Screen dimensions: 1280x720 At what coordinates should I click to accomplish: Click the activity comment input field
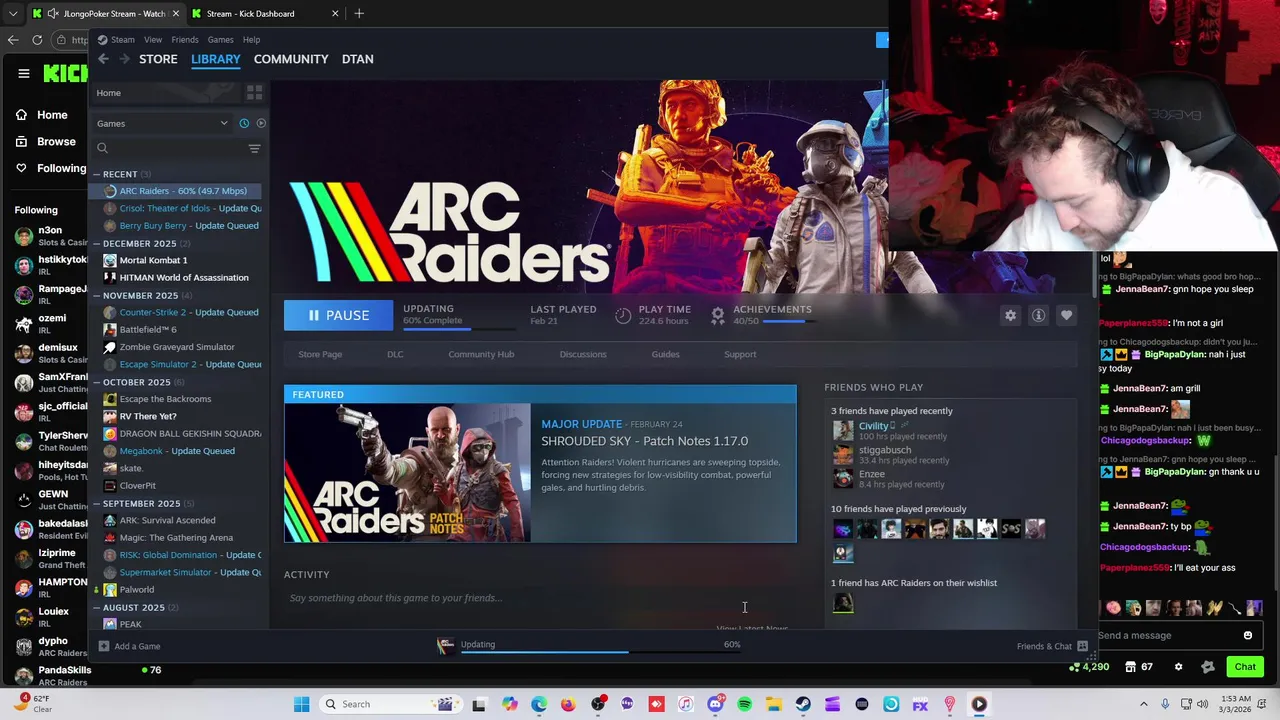click(x=540, y=598)
